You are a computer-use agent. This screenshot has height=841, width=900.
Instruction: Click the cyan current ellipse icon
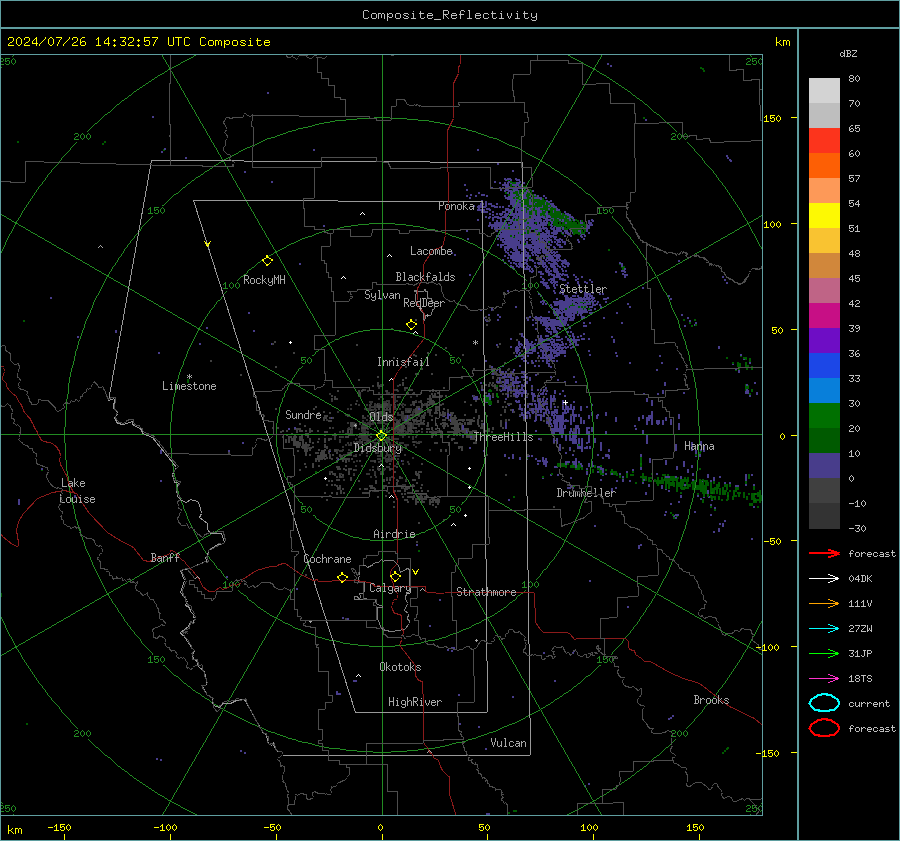[824, 703]
